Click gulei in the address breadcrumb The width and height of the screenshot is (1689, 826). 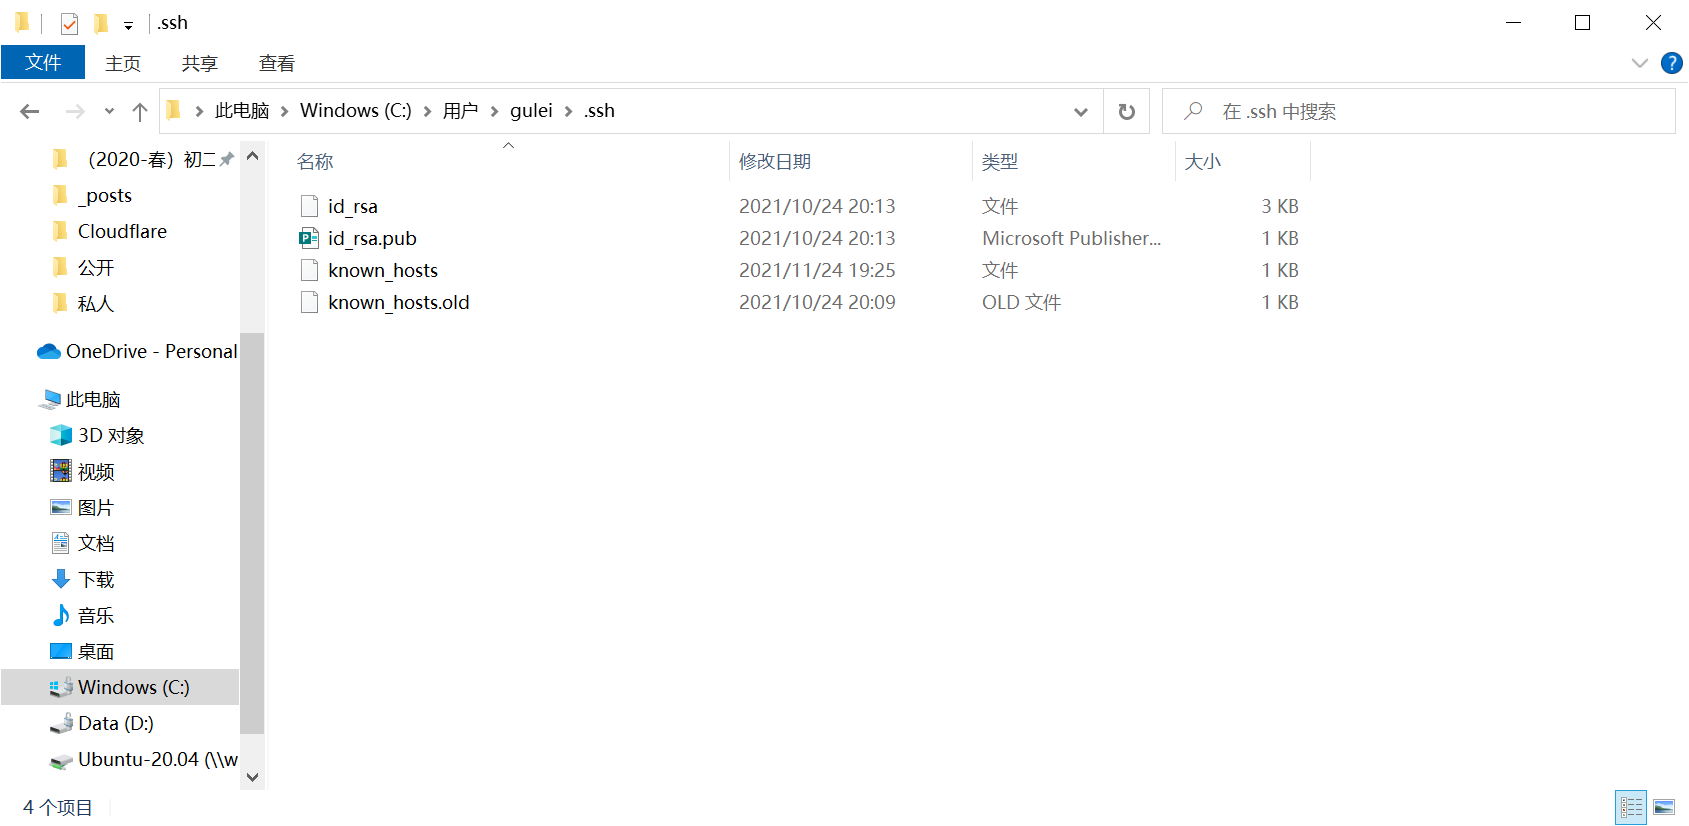click(x=531, y=111)
